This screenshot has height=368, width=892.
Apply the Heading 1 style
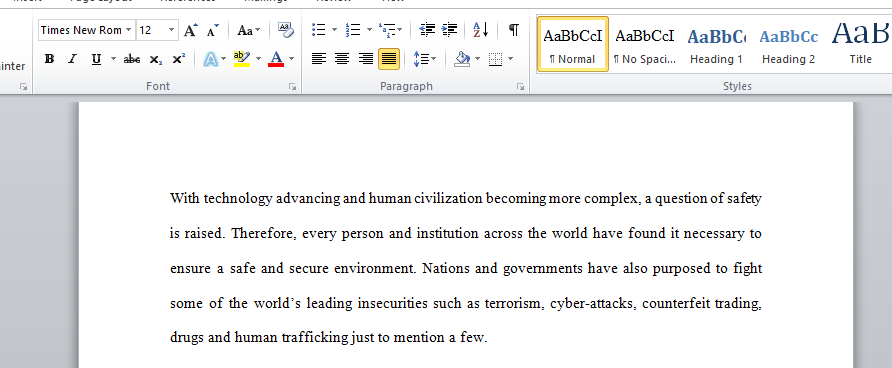tap(716, 44)
